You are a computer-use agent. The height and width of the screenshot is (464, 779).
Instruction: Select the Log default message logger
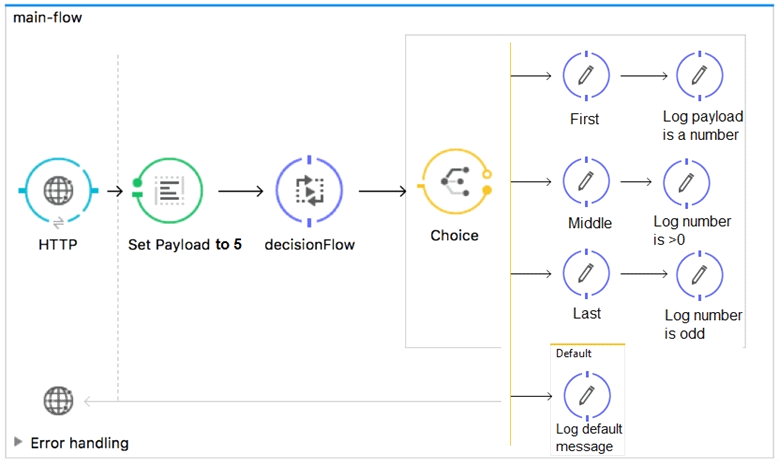click(x=587, y=396)
